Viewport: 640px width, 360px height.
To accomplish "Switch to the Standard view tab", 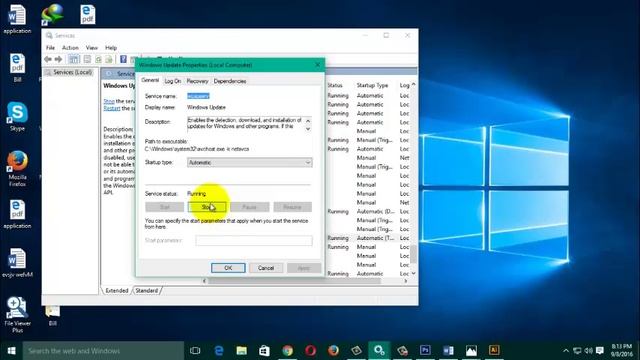I will [x=147, y=290].
